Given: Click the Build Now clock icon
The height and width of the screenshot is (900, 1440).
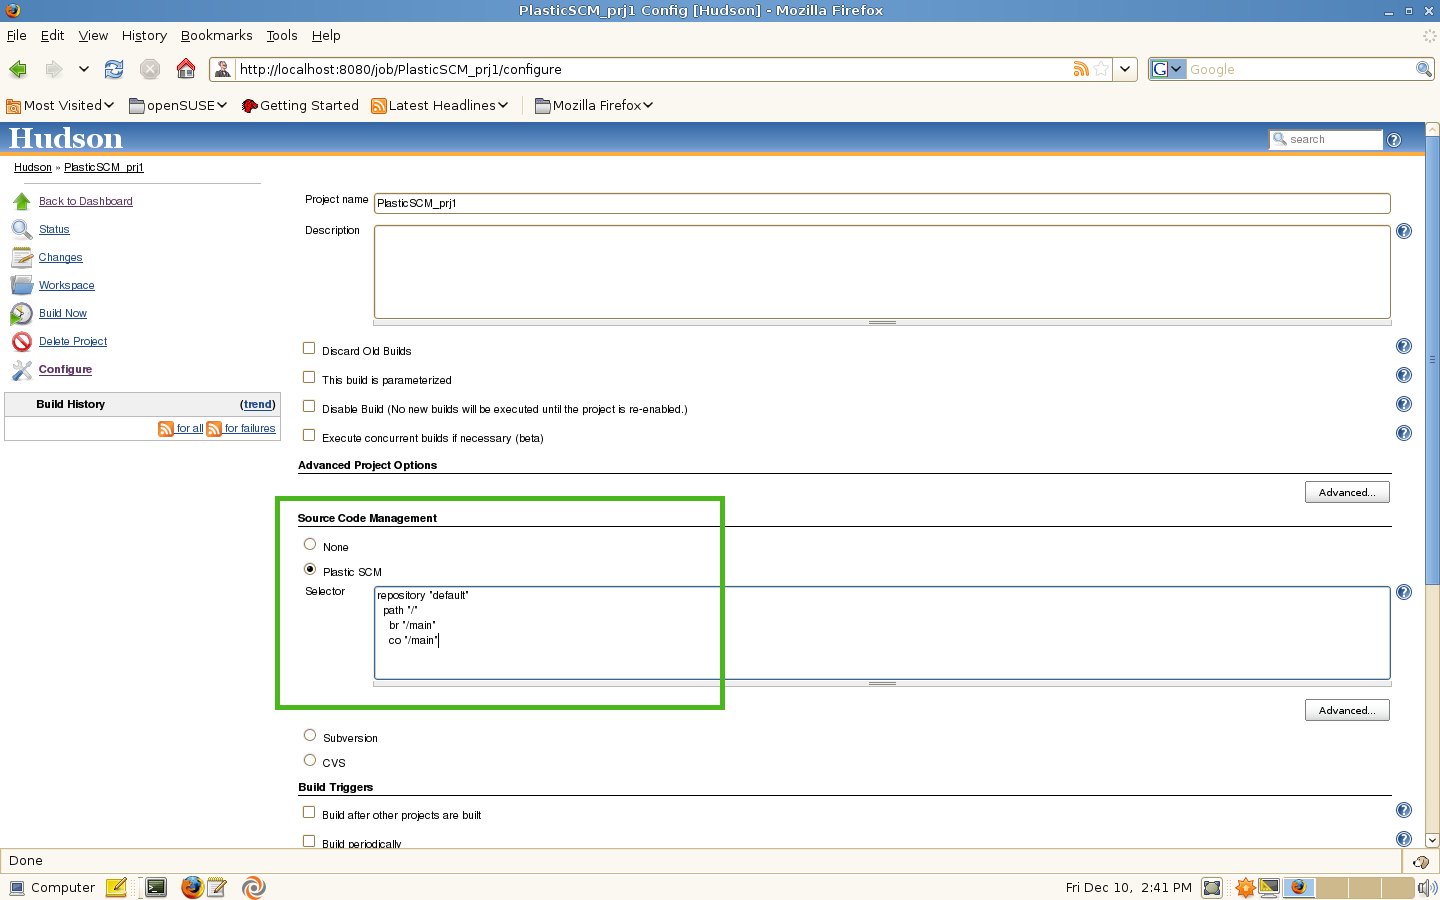Looking at the screenshot, I should tap(22, 313).
